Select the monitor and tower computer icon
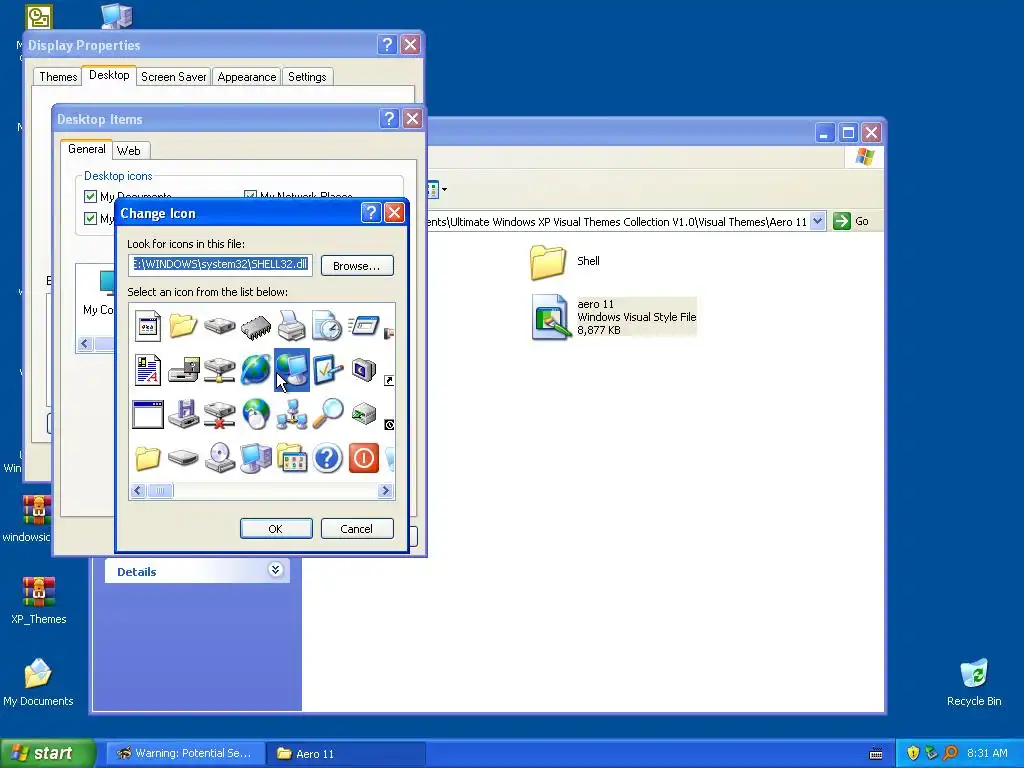Image resolution: width=1024 pixels, height=768 pixels. click(x=255, y=458)
